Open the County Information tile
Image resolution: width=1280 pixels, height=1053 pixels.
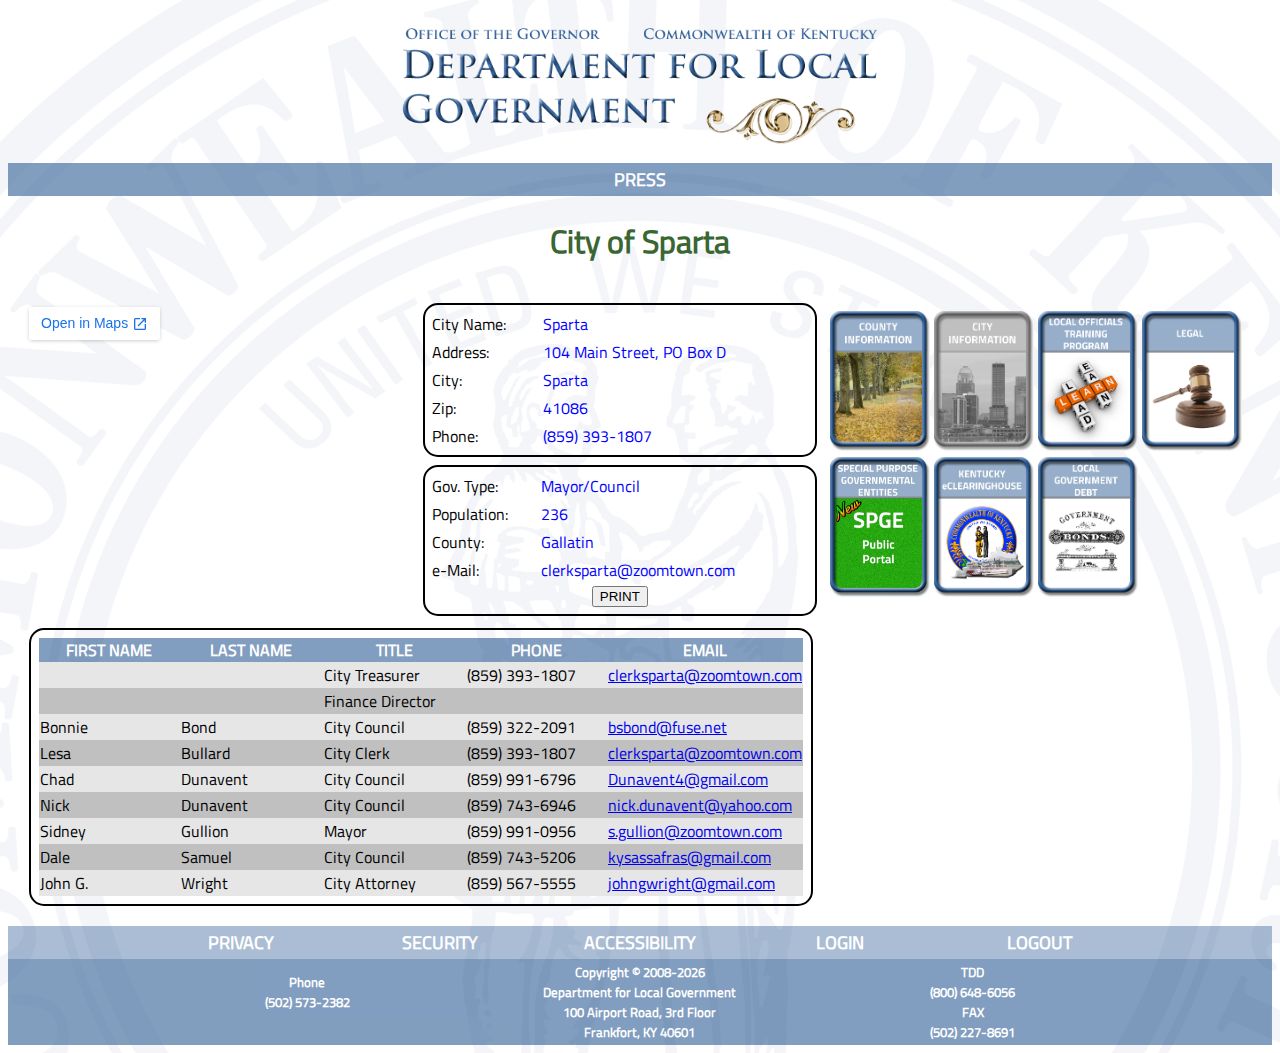[879, 380]
